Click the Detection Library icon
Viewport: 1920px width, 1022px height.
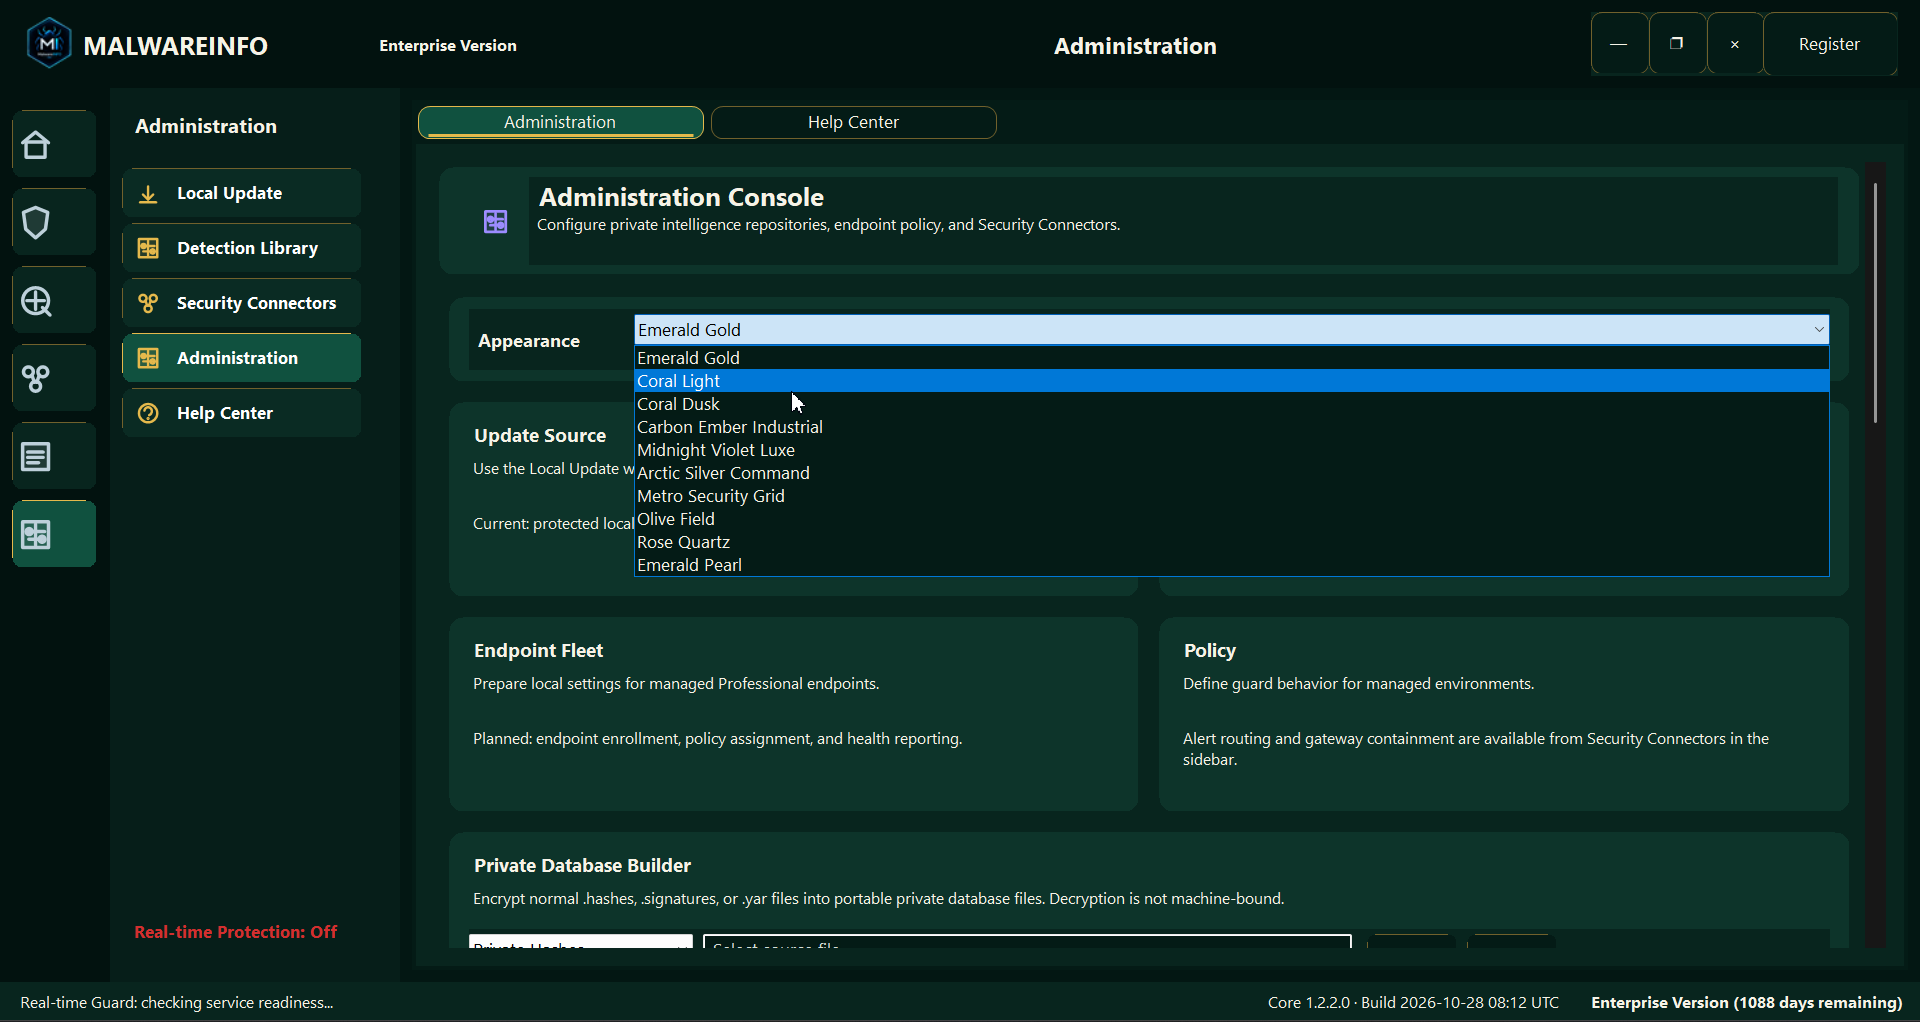[x=148, y=249]
